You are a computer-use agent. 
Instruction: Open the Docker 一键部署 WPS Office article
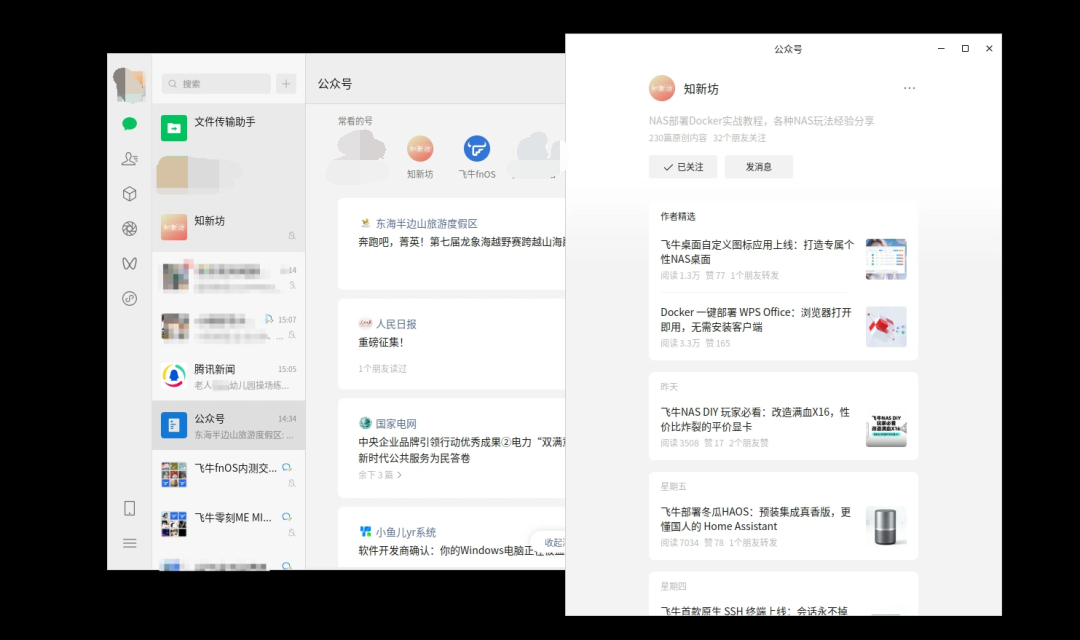[756, 320]
